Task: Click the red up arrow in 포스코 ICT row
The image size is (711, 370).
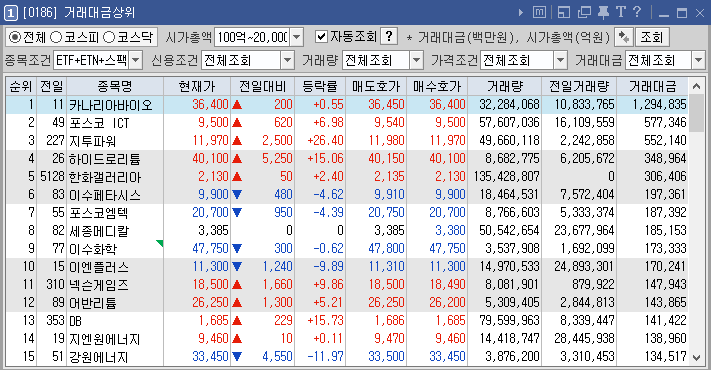Action: (x=237, y=122)
